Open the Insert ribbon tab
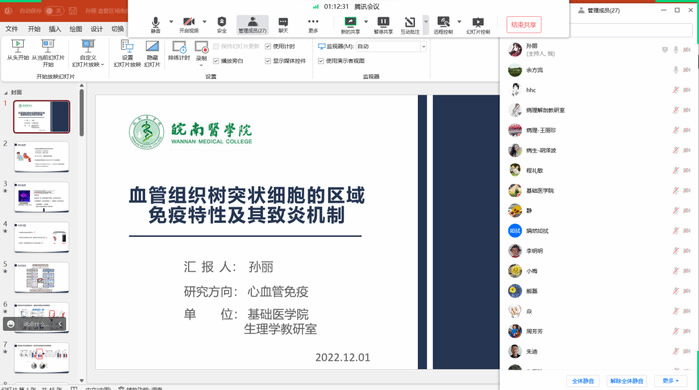699x390 pixels. coord(55,29)
